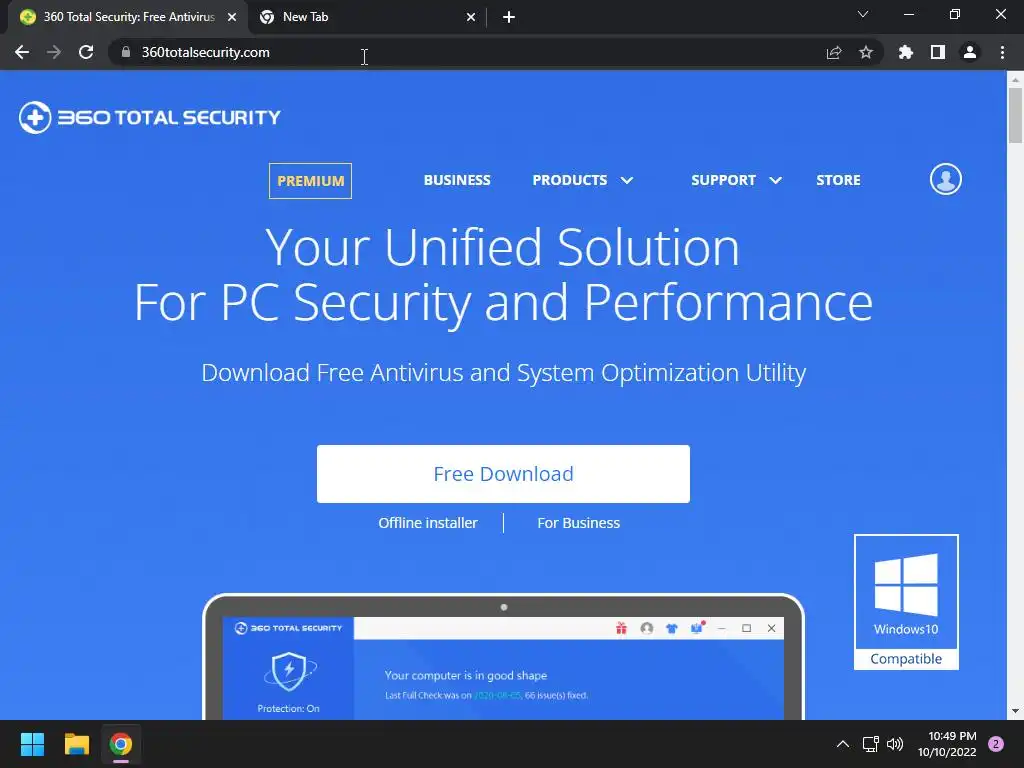Click the padlock site info icon
Image resolution: width=1024 pixels, height=768 pixels.
126,52
